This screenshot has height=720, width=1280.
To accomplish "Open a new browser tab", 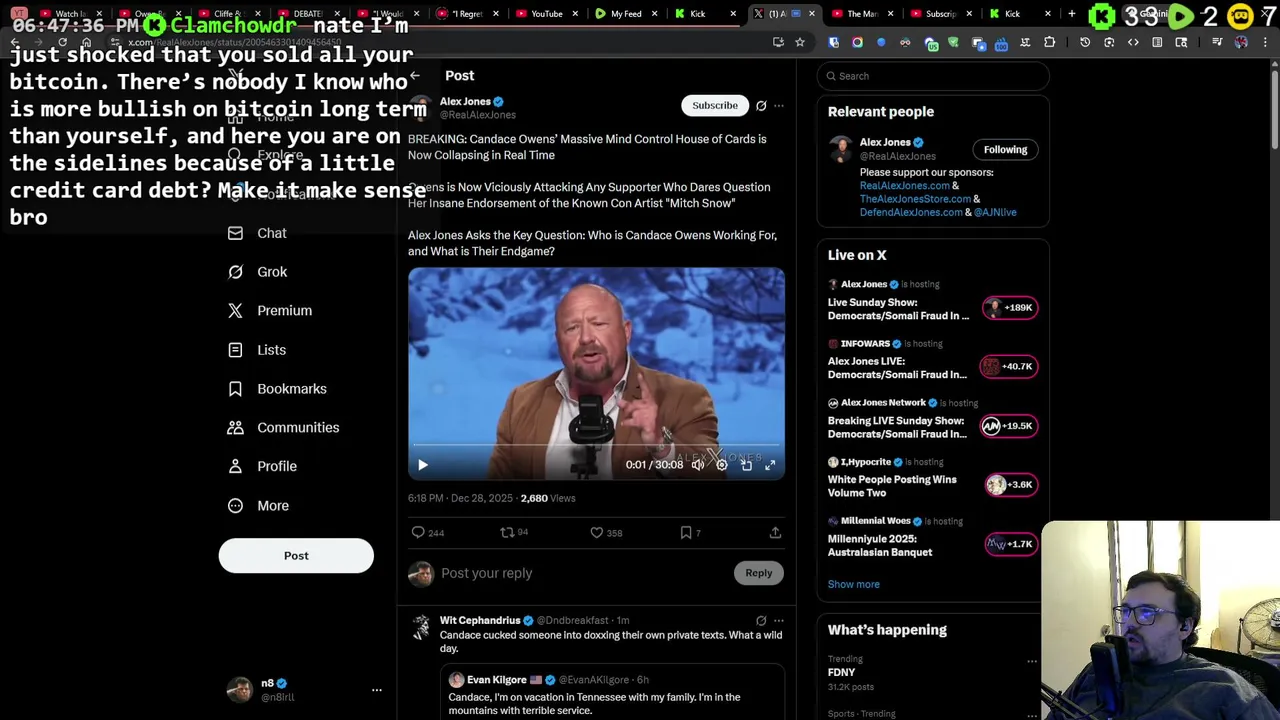I will (1071, 14).
